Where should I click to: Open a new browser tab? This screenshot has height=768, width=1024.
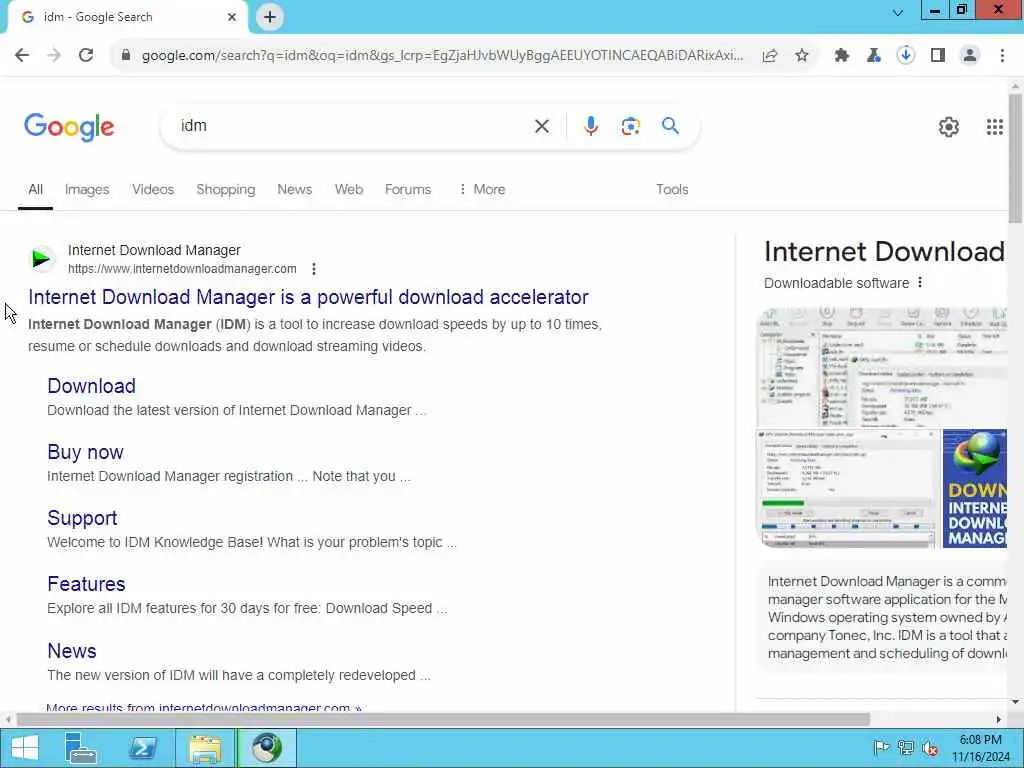pos(270,17)
